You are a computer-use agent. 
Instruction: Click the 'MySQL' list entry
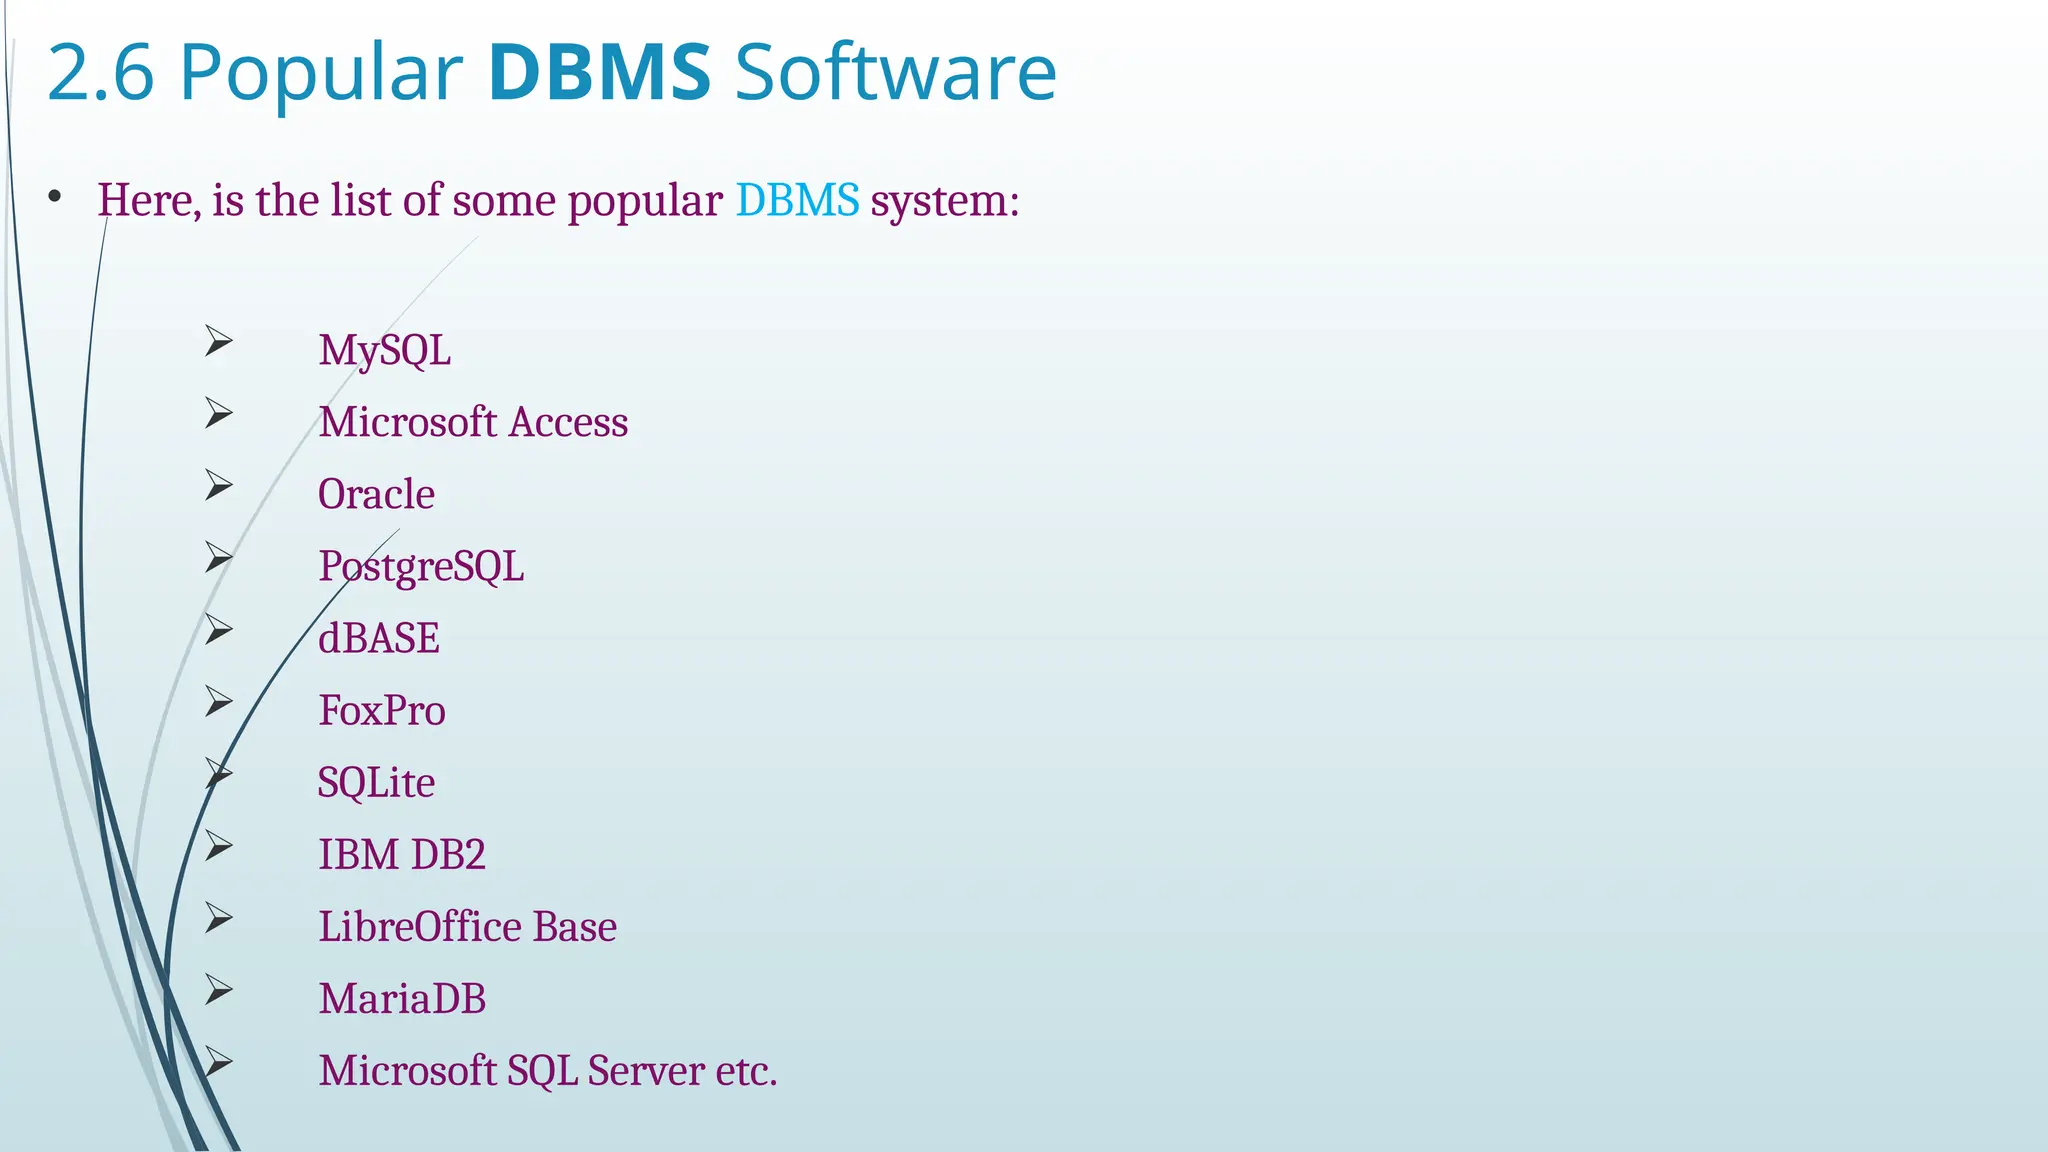(x=385, y=350)
